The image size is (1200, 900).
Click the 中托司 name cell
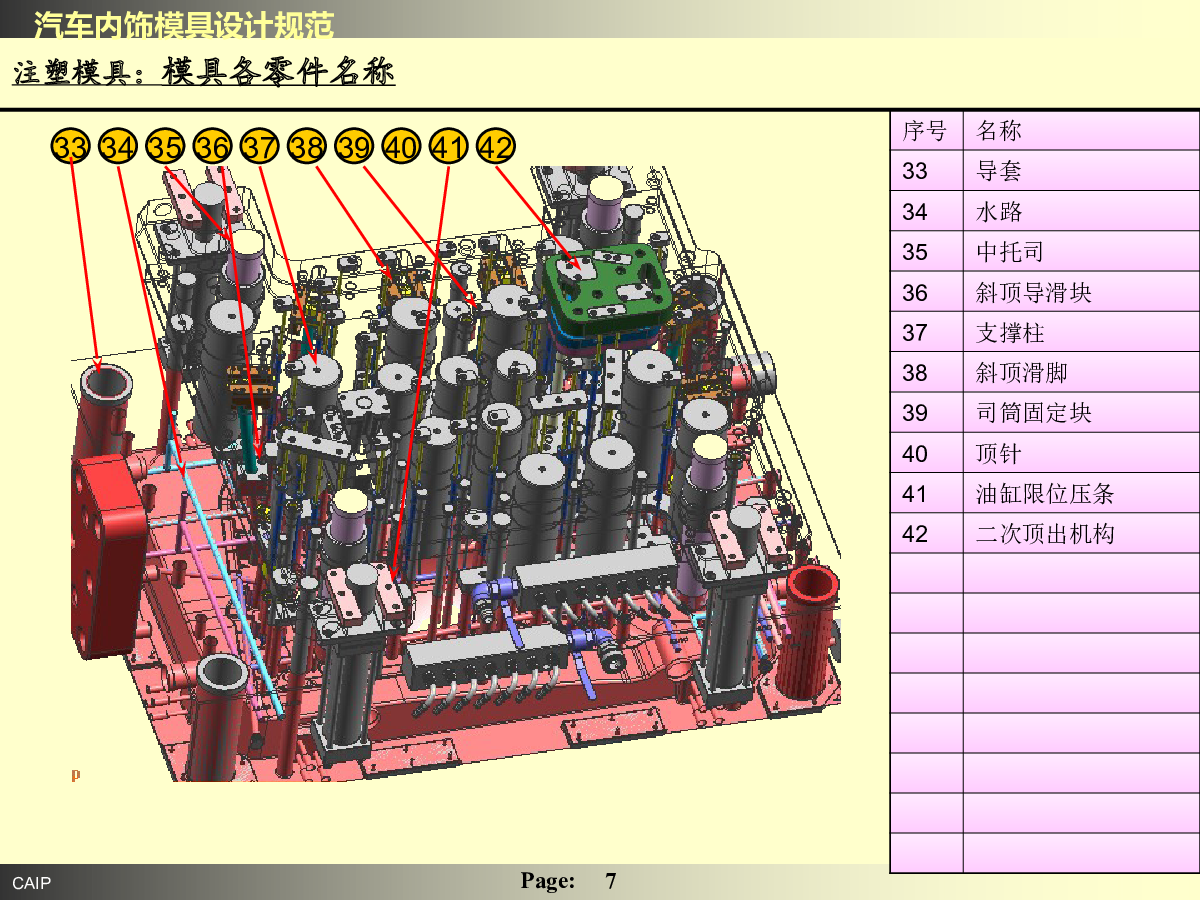(x=1081, y=251)
